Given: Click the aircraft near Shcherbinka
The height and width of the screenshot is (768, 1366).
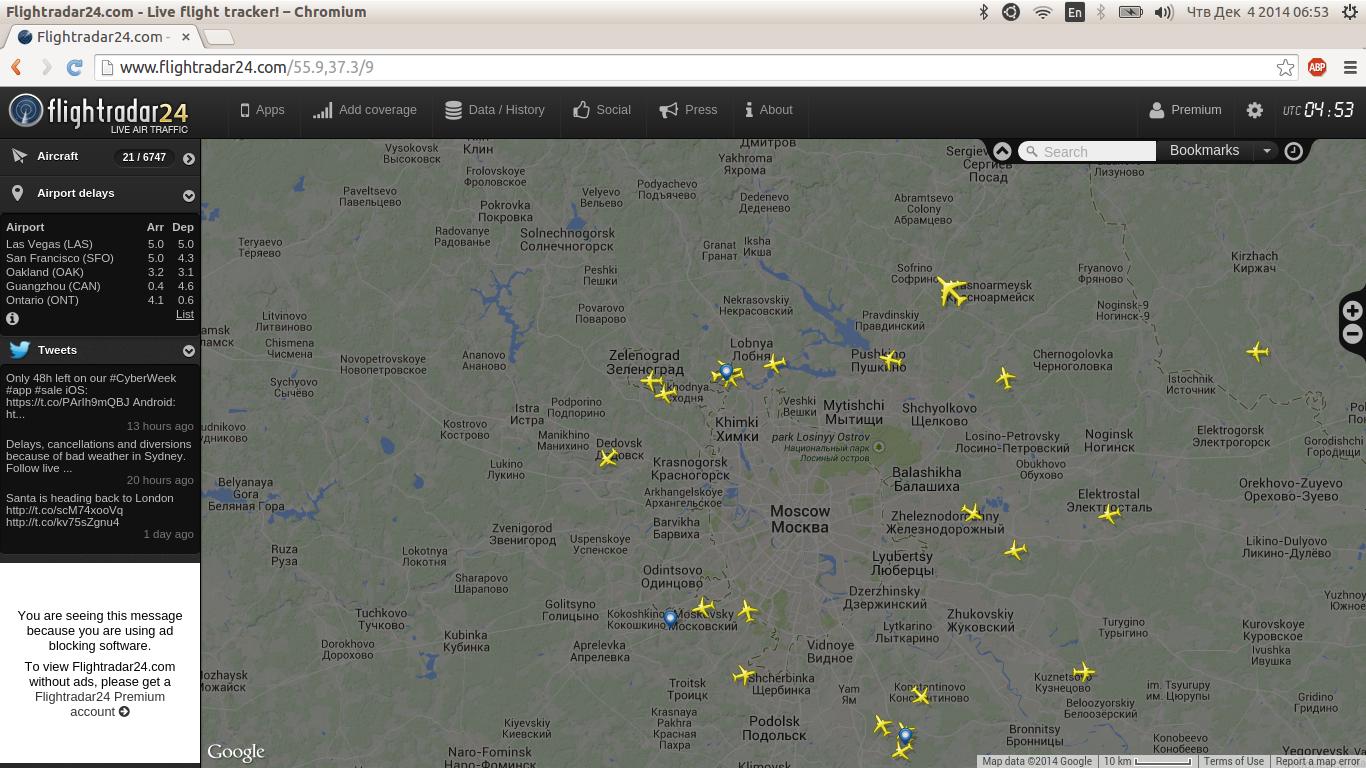Looking at the screenshot, I should click(x=743, y=676).
